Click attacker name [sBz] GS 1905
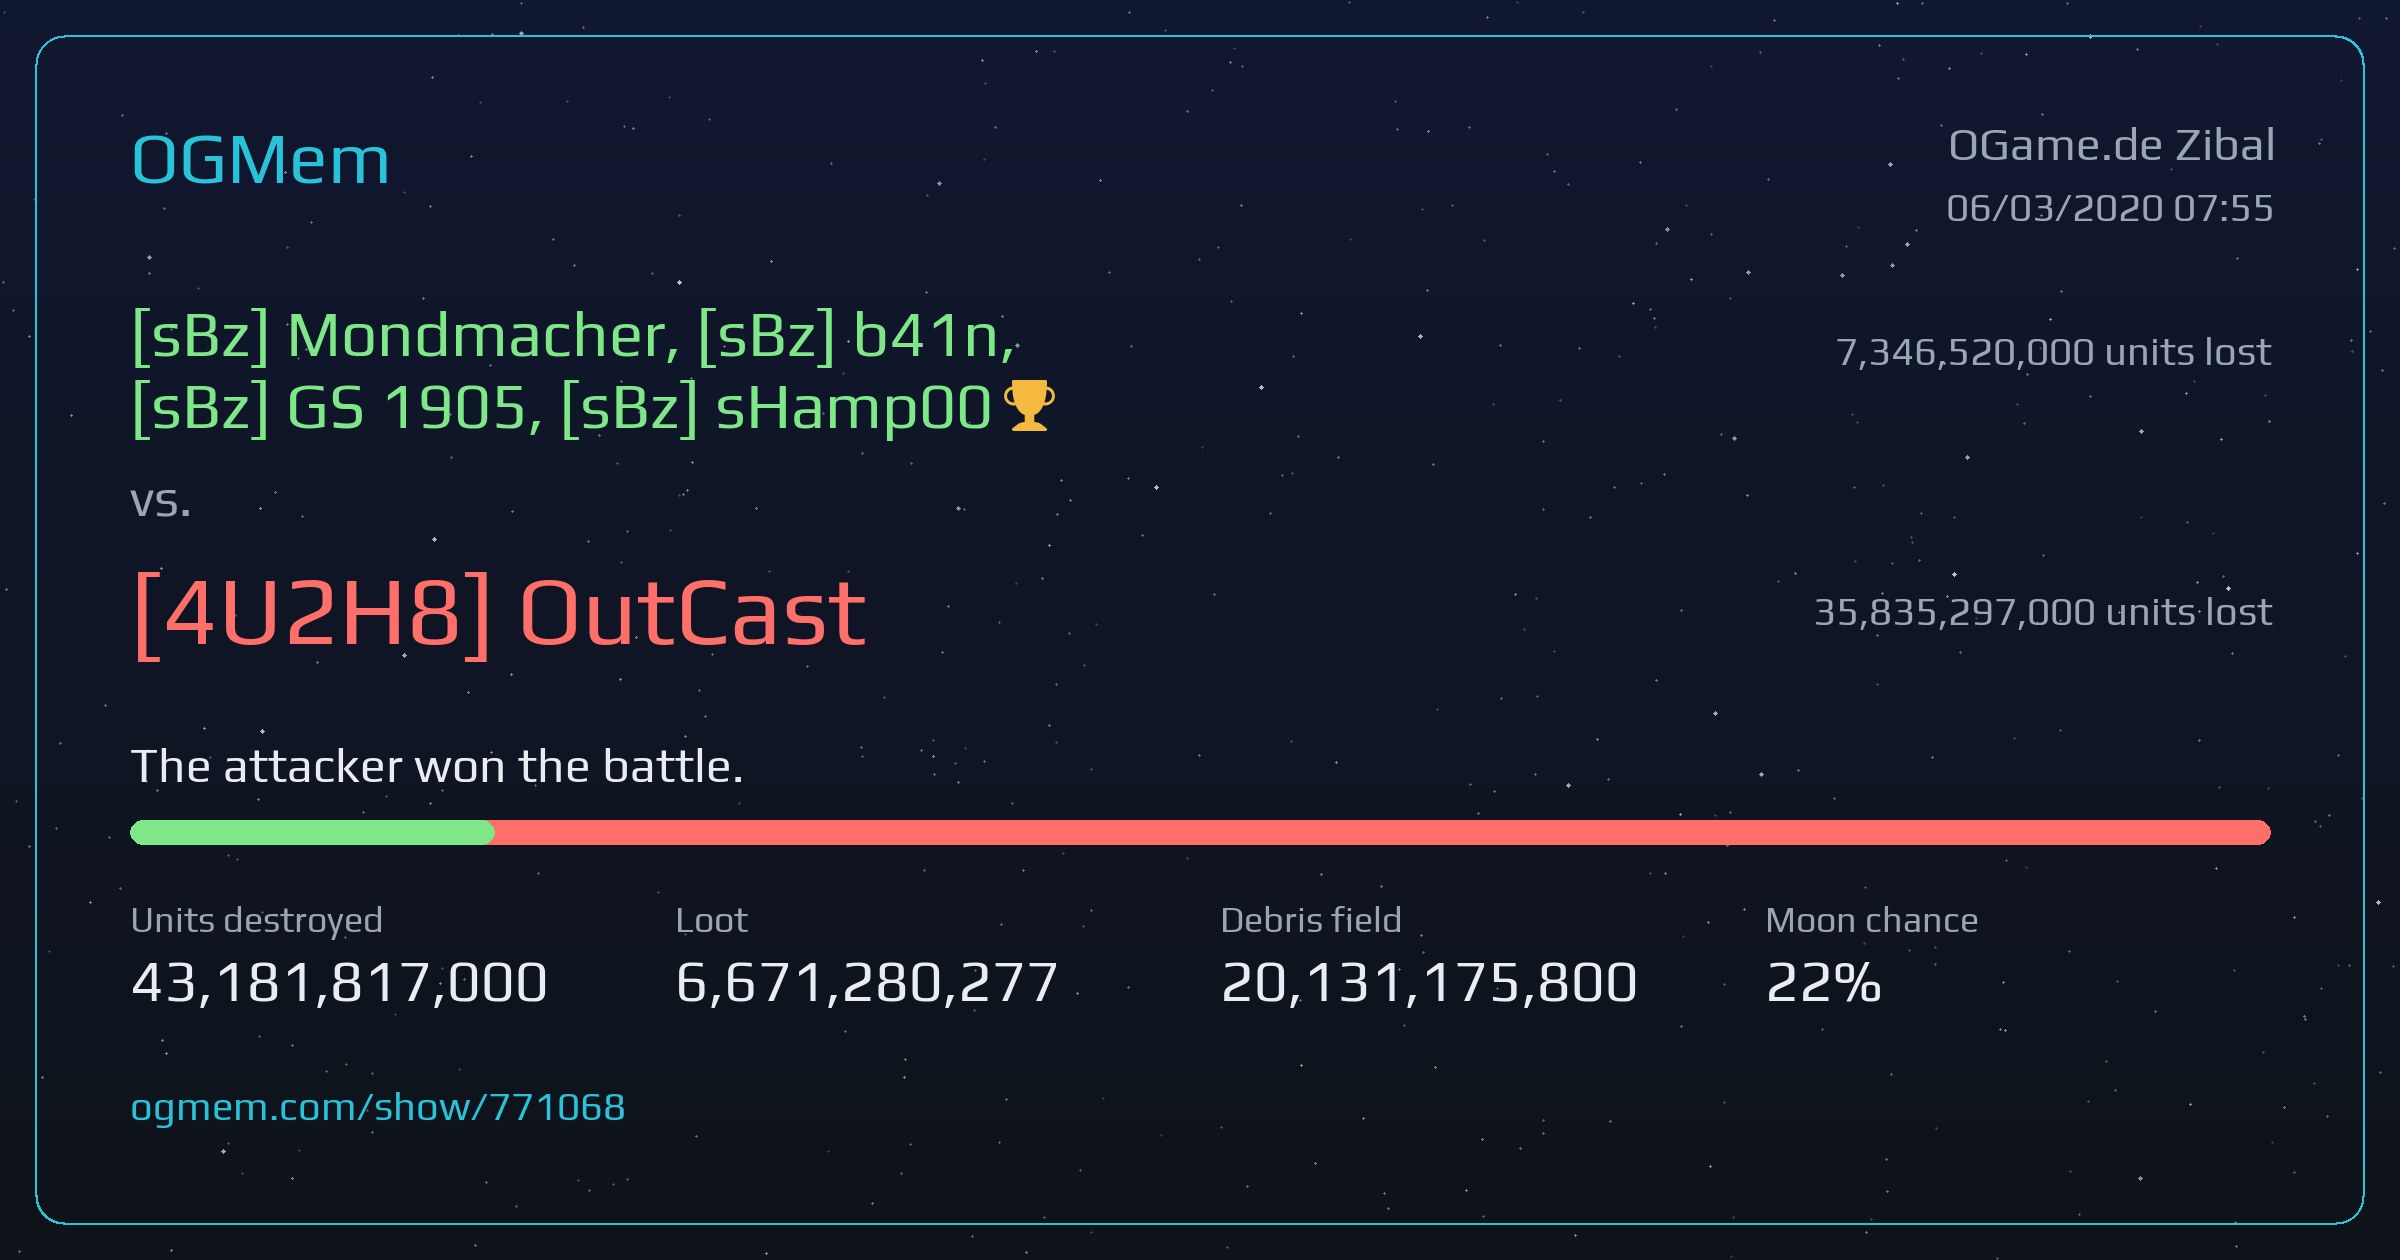Viewport: 2400px width, 1260px height. click(x=336, y=410)
